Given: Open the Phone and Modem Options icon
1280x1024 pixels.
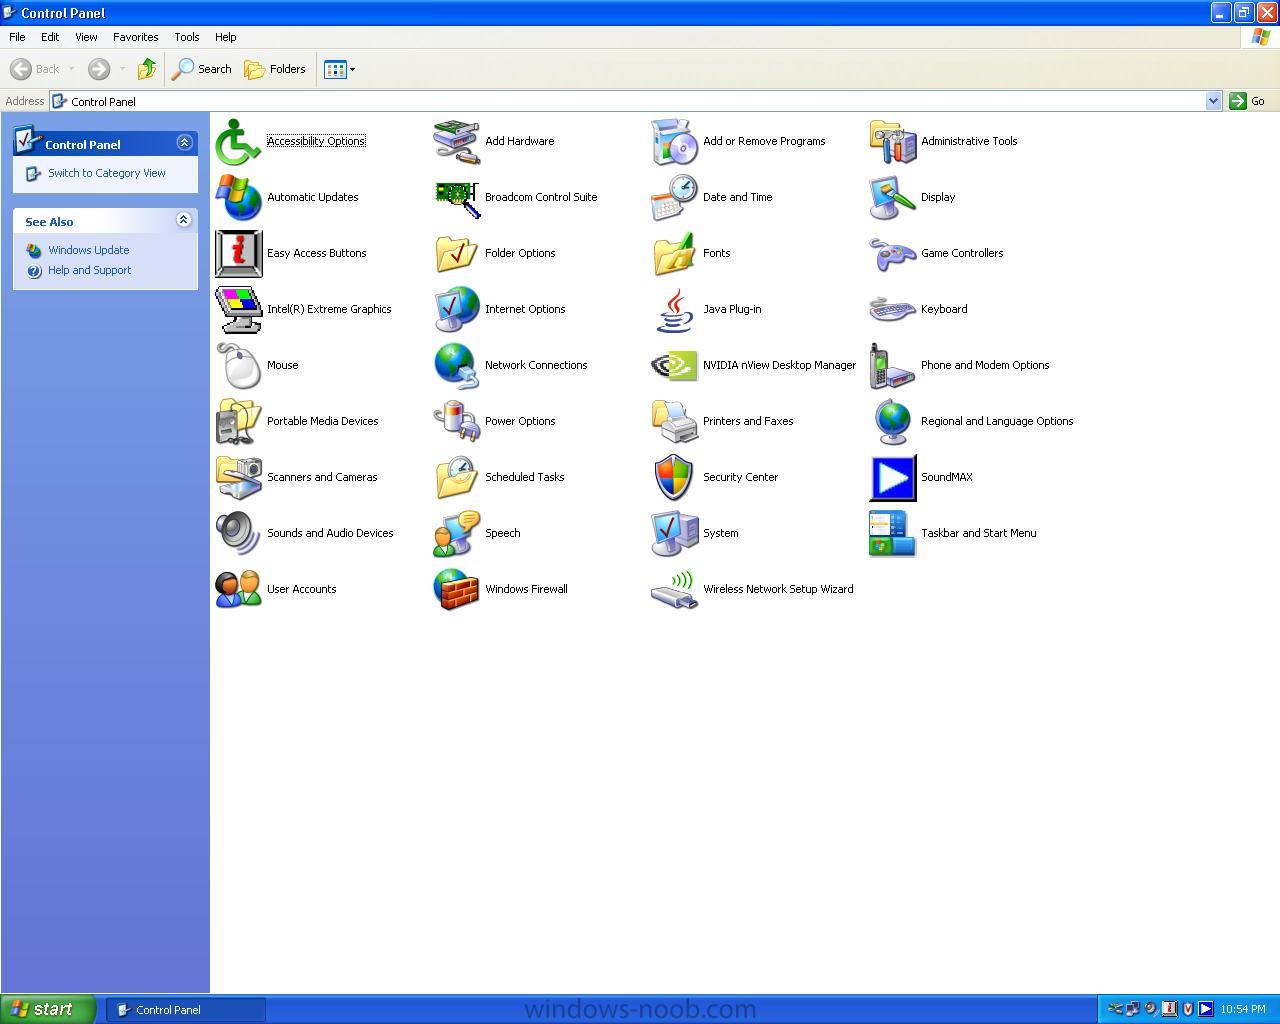Looking at the screenshot, I should [x=892, y=365].
